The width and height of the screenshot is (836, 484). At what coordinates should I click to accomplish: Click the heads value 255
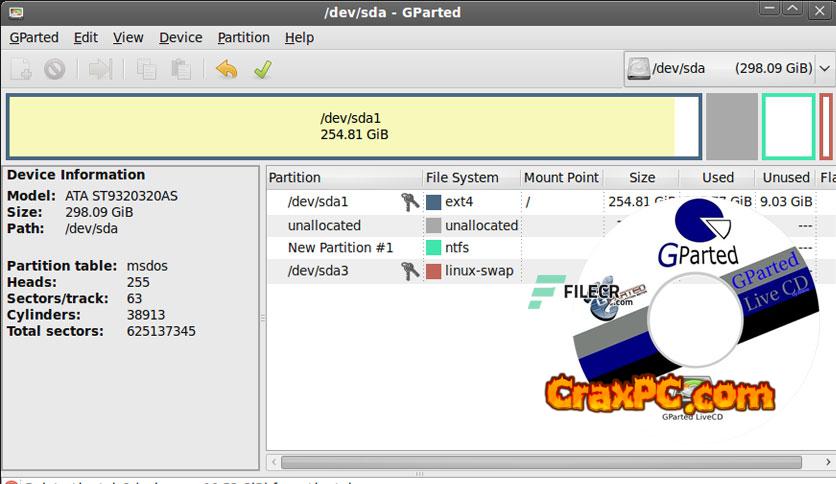pyautogui.click(x=138, y=282)
